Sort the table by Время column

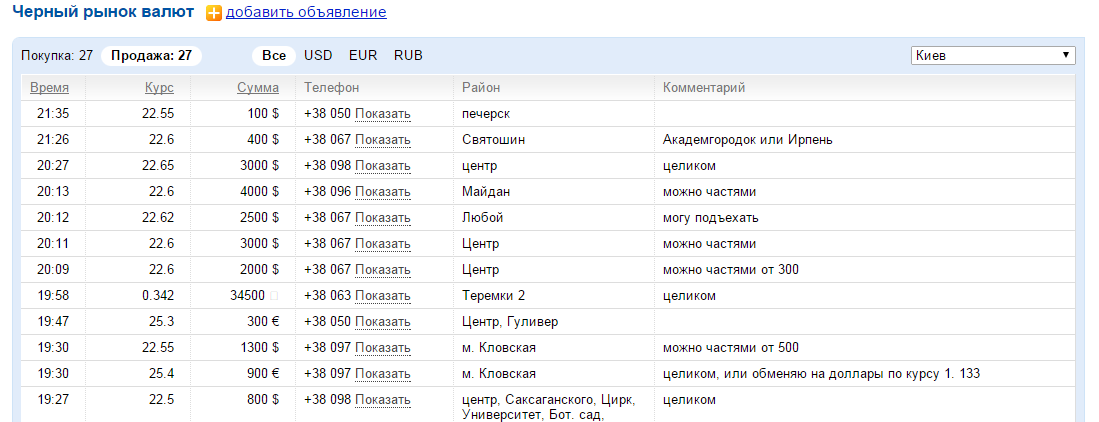point(49,88)
